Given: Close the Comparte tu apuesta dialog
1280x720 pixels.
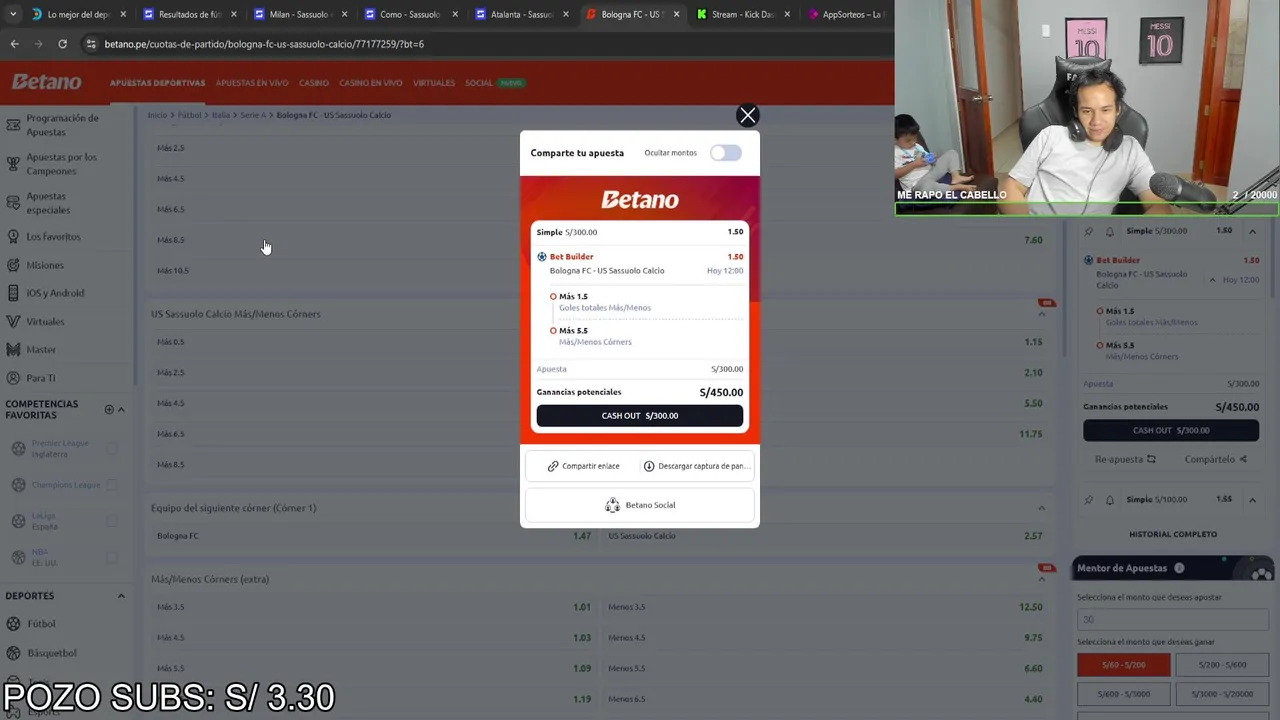Looking at the screenshot, I should tap(747, 115).
